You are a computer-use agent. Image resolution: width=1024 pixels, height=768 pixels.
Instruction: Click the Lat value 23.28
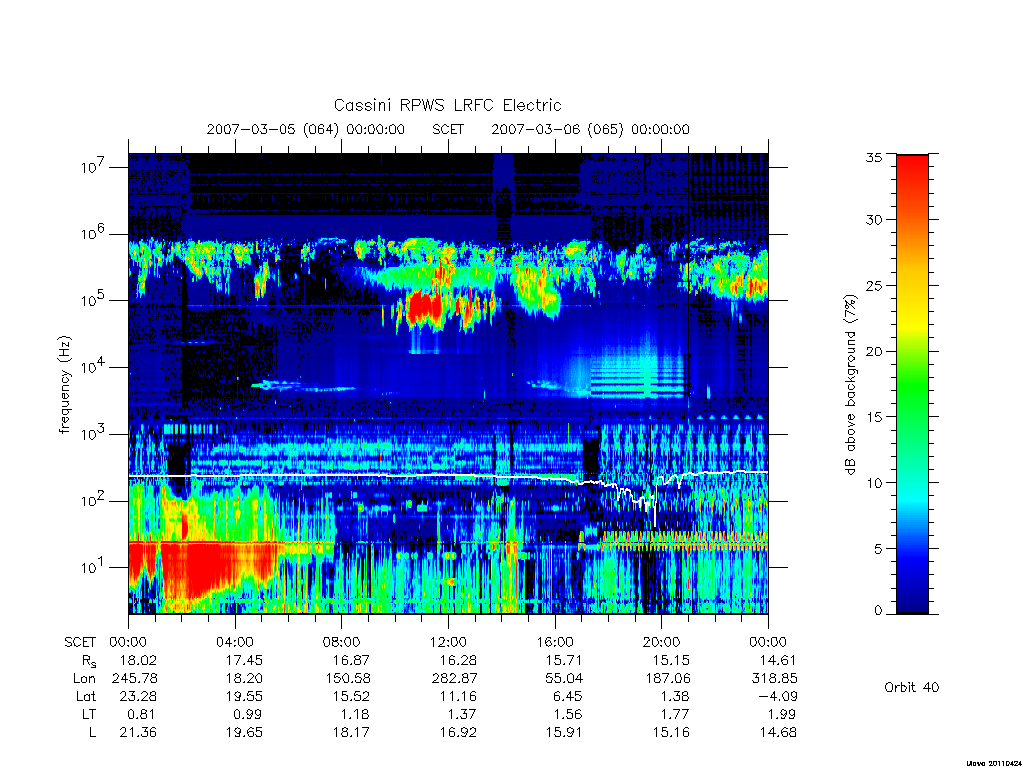[x=138, y=696]
